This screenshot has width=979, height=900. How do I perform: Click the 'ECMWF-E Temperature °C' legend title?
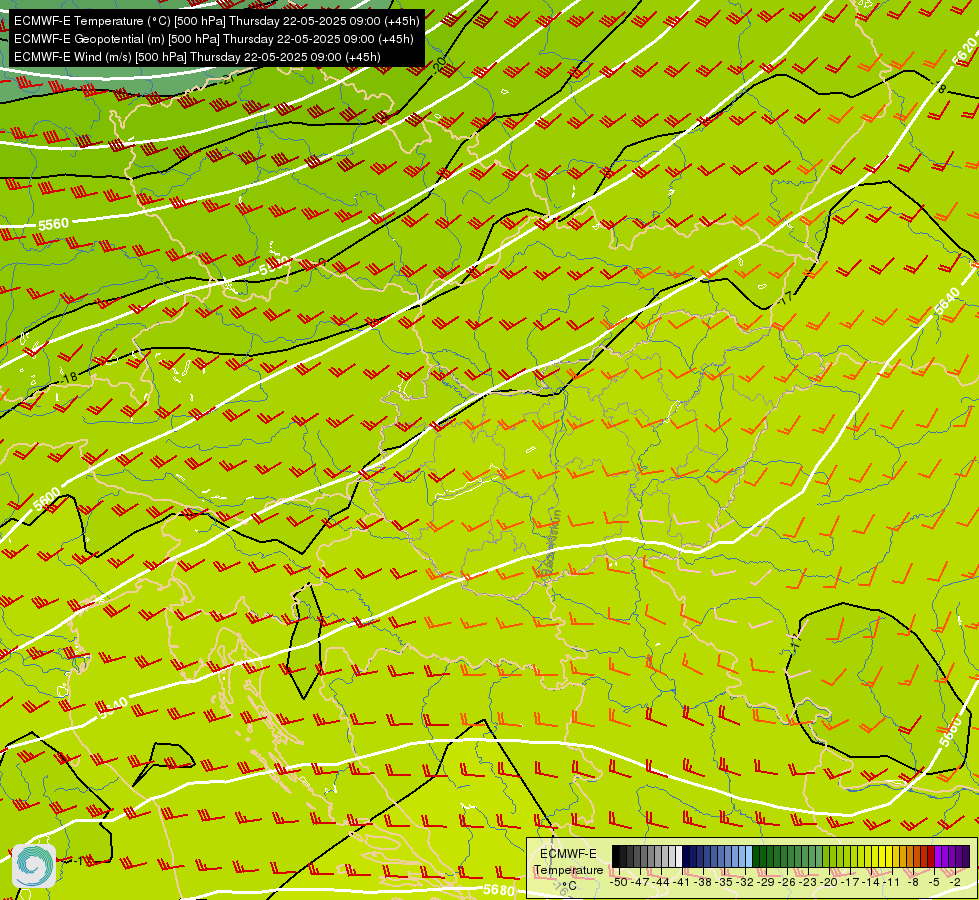click(568, 869)
